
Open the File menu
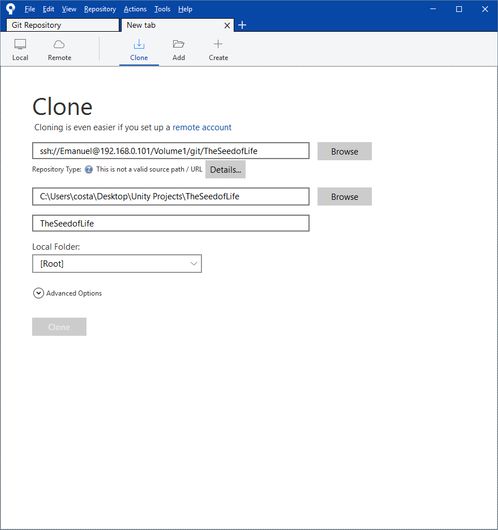point(29,9)
